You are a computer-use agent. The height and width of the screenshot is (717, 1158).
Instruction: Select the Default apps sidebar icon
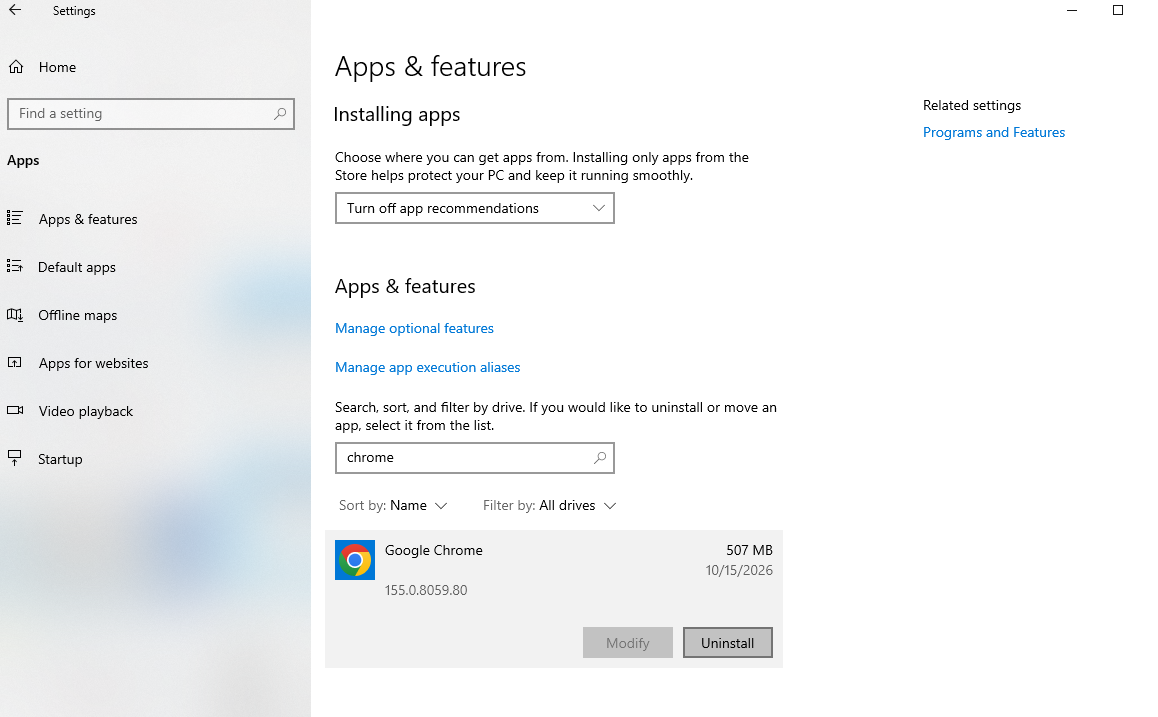click(15, 267)
